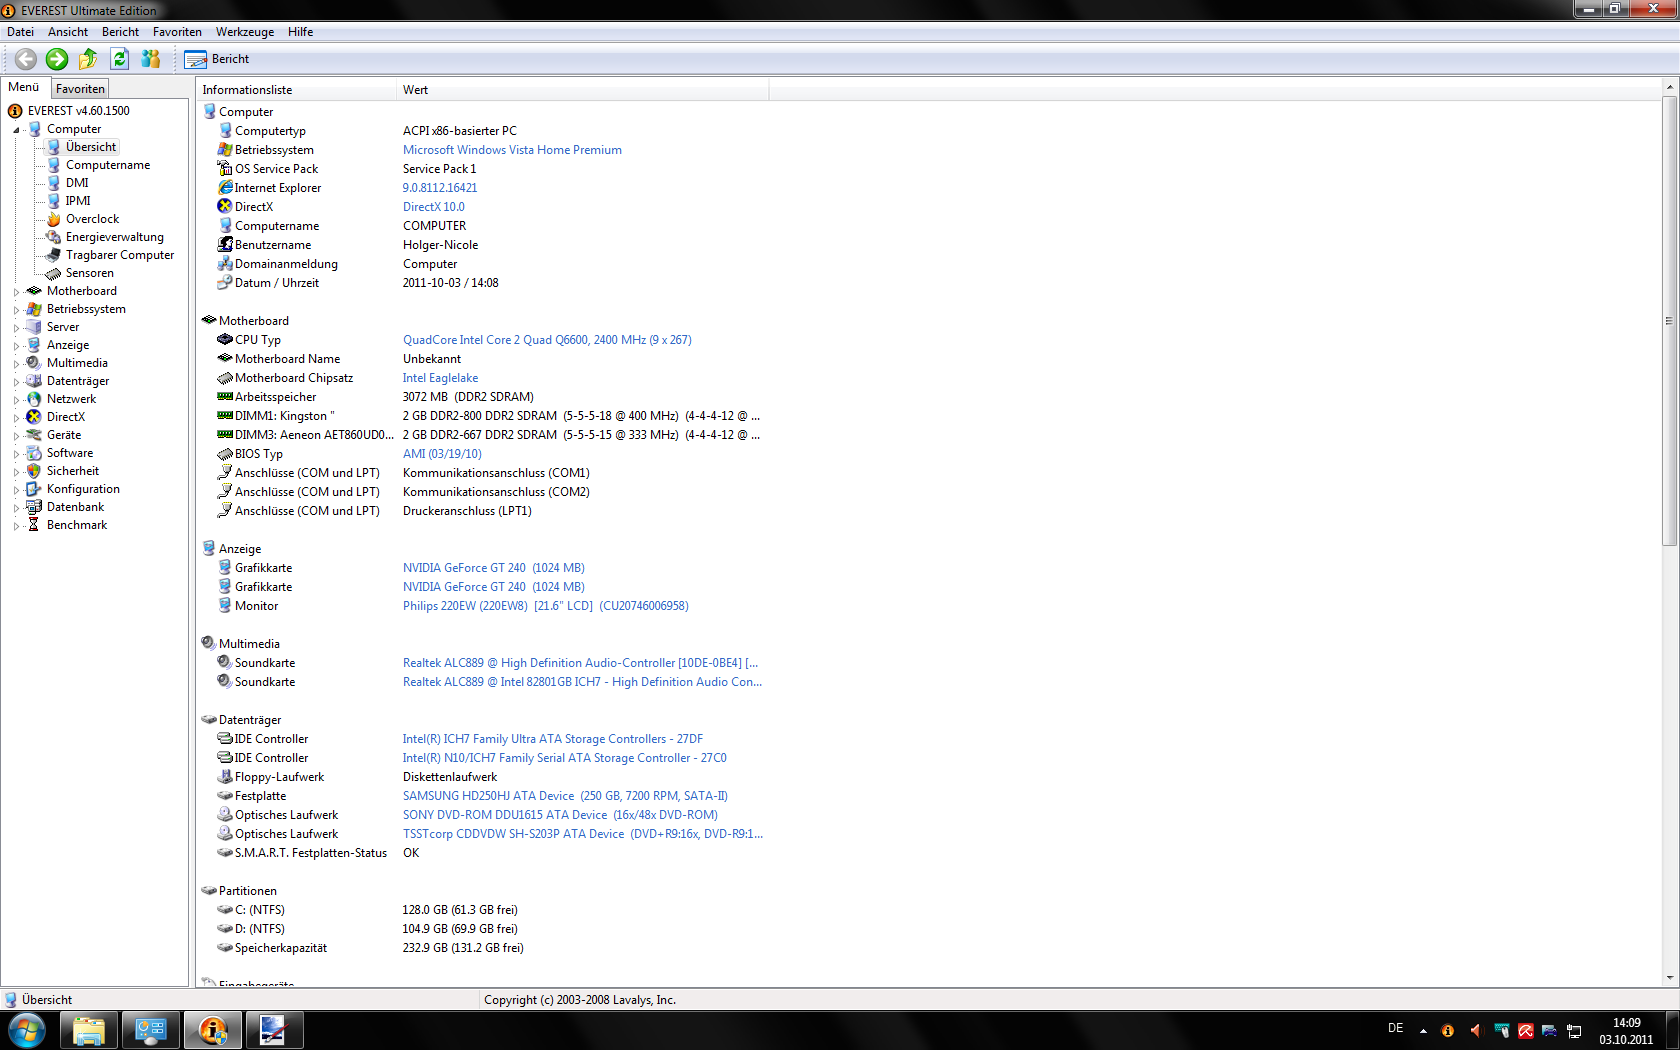The height and width of the screenshot is (1050, 1680).
Task: Click the green Forward arrow icon
Action: pyautogui.click(x=57, y=59)
